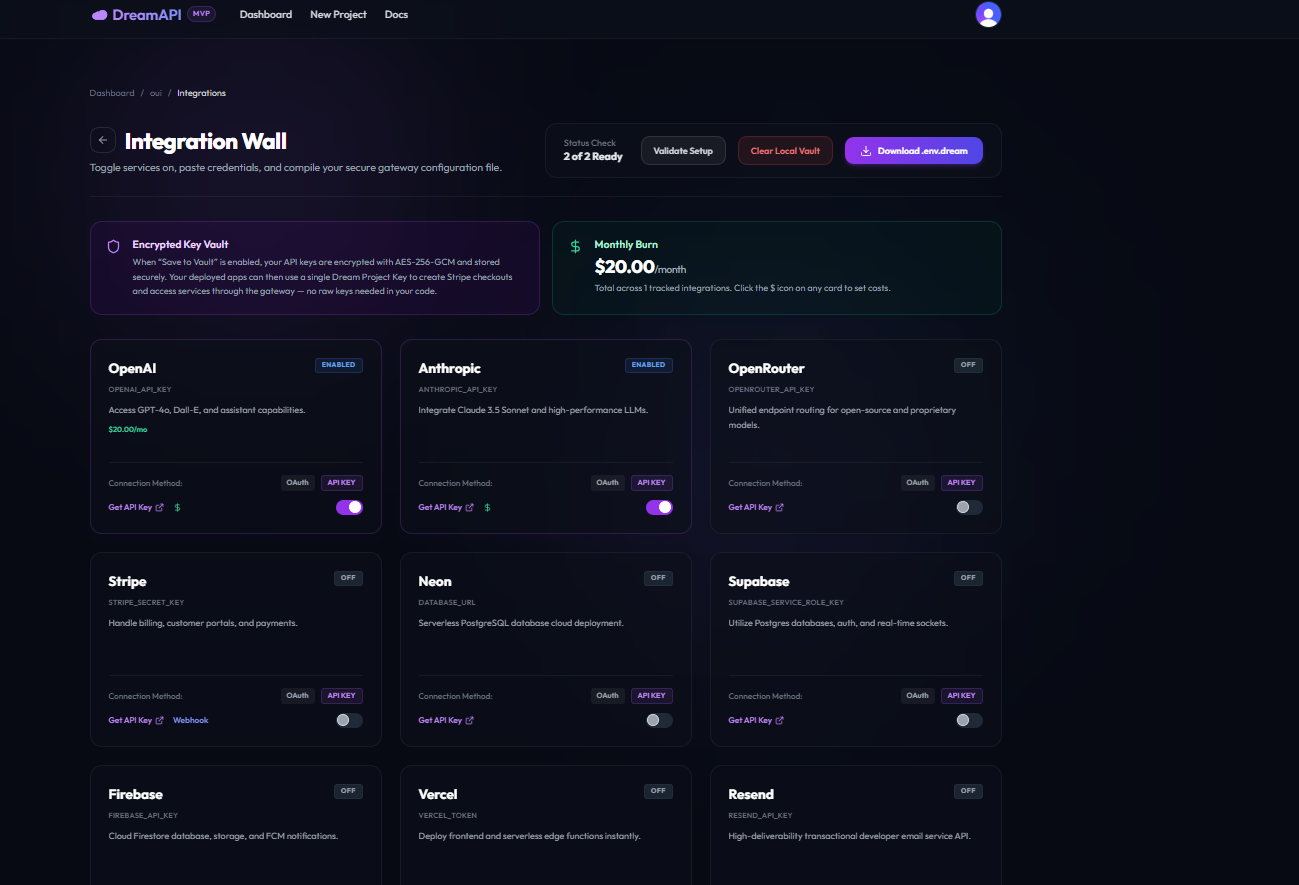Click the Monthly Burn dollar icon
Image resolution: width=1299 pixels, height=885 pixels.
(x=575, y=246)
